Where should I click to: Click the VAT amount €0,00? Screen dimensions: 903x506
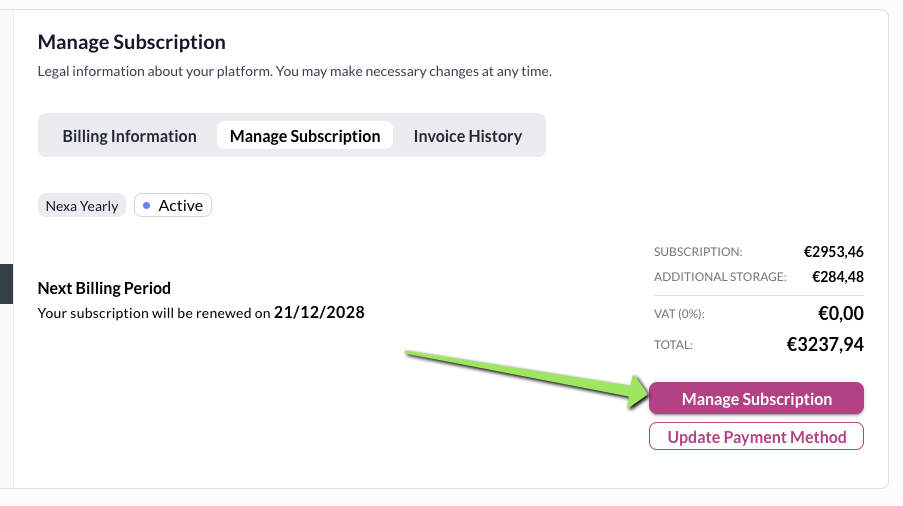pos(840,314)
